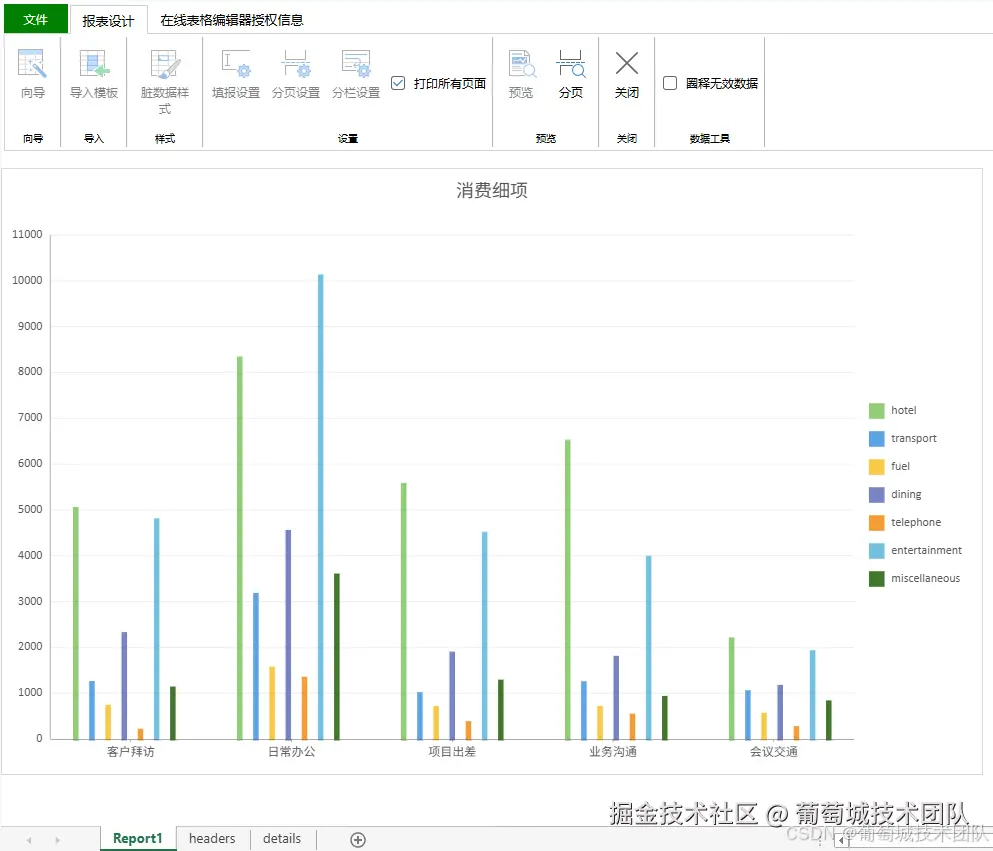This screenshot has height=851, width=993.
Task: Switch to the details sheet tab
Action: point(281,838)
